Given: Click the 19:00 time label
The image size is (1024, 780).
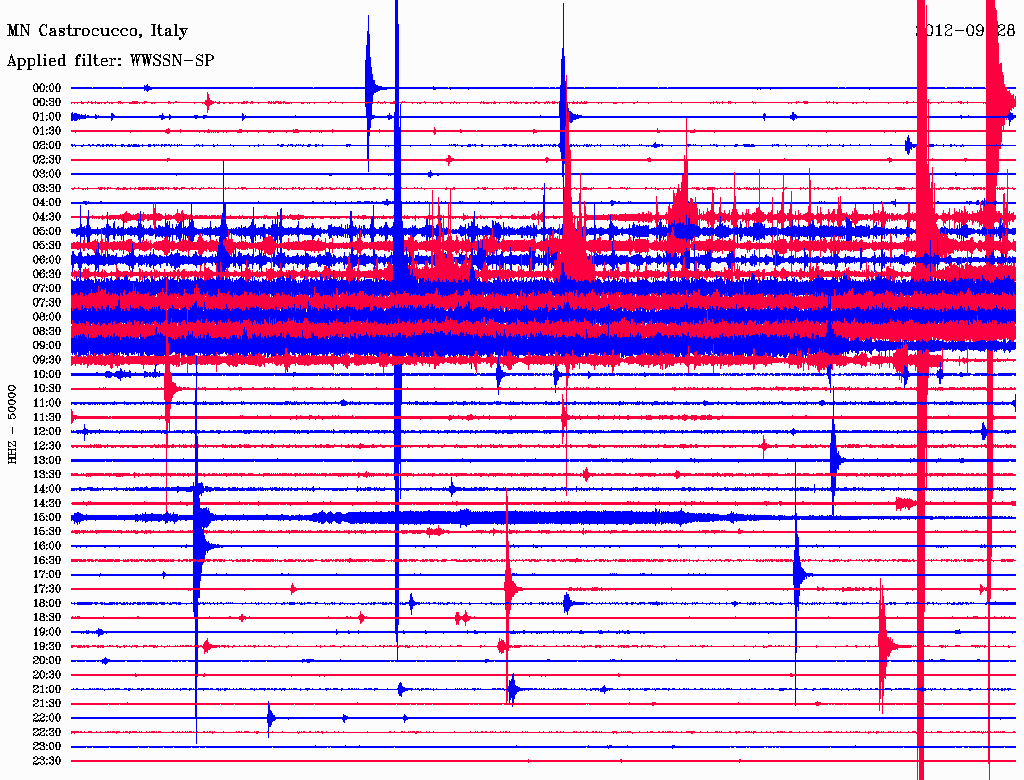Looking at the screenshot, I should [x=47, y=632].
